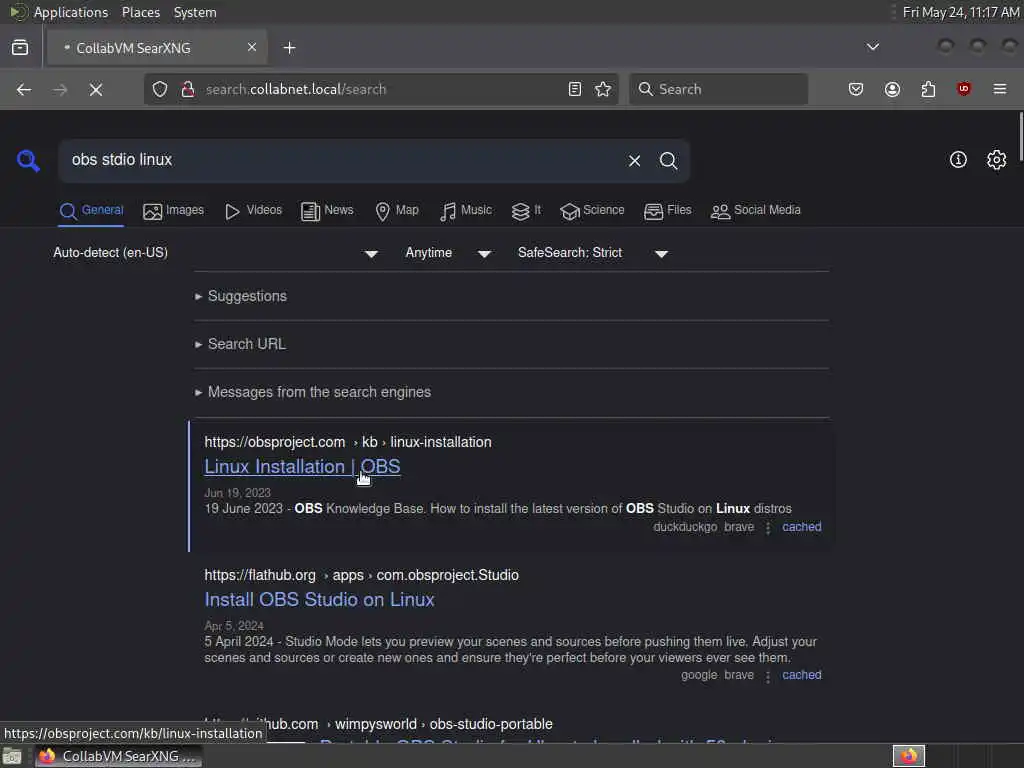
Task: Close the CollabVM SearXNG tab
Action: click(252, 47)
